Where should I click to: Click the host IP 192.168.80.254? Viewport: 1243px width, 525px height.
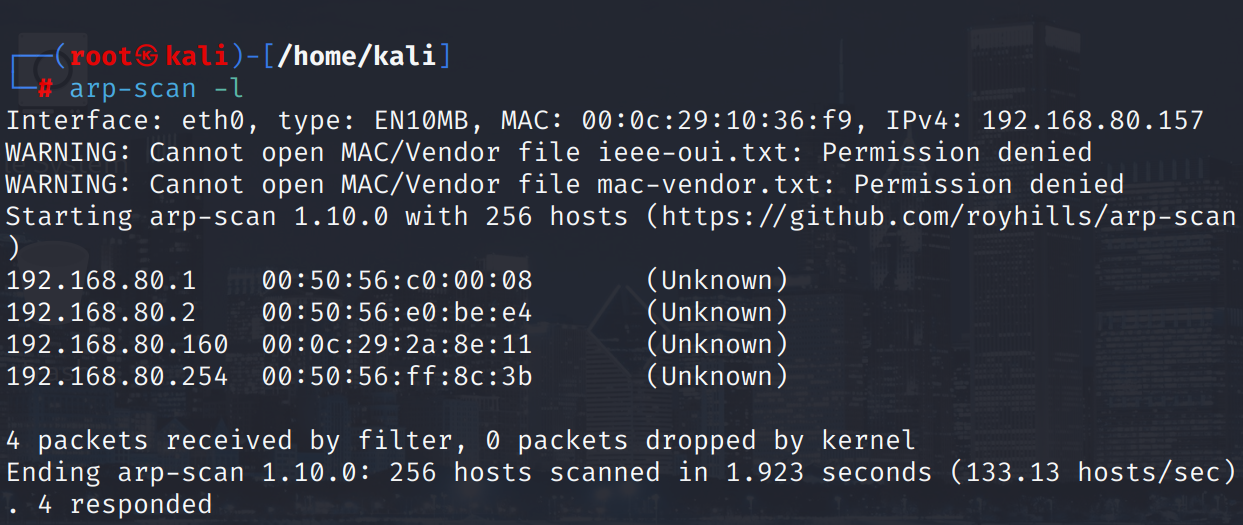point(117,377)
